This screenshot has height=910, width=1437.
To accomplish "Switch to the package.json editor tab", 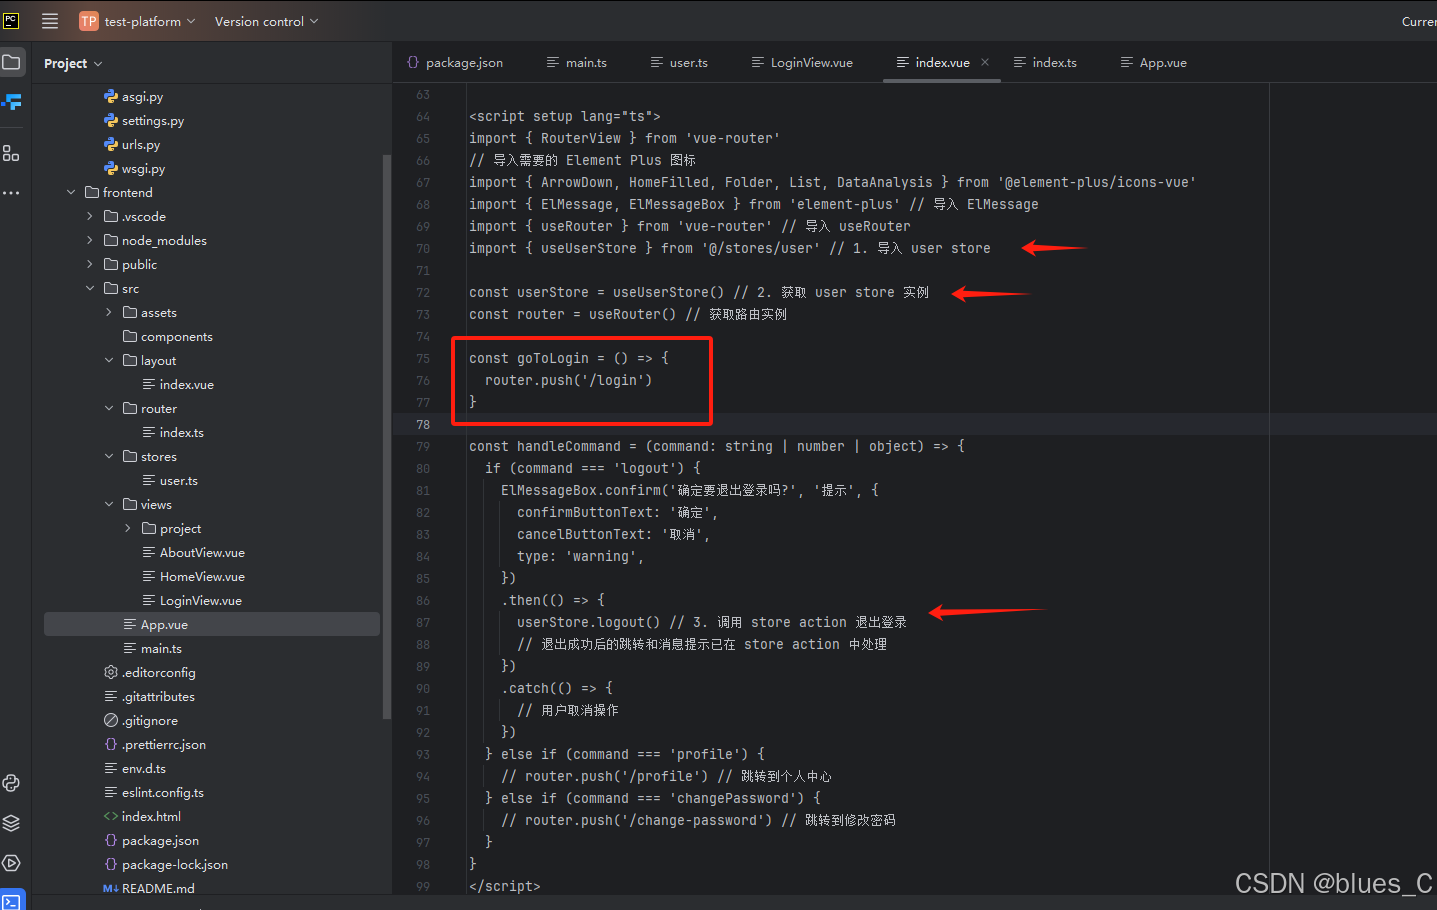I will (455, 62).
